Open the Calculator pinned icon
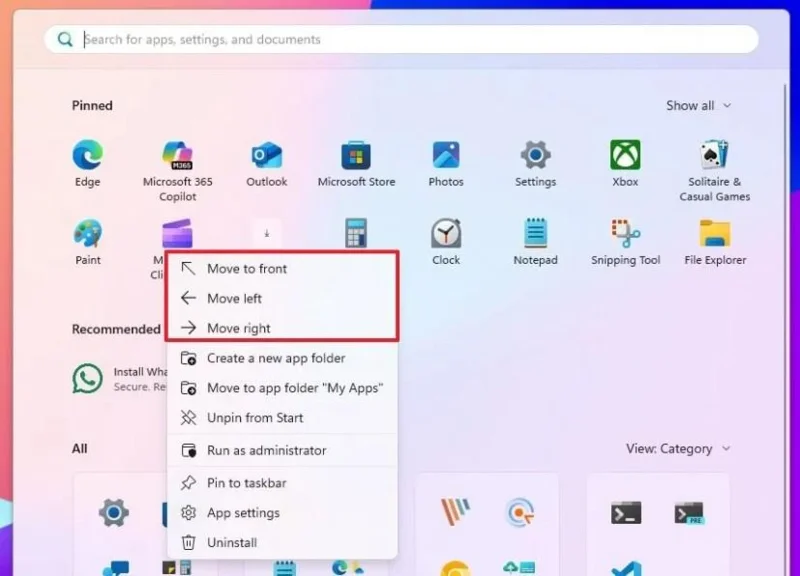The height and width of the screenshot is (576, 800). click(x=356, y=233)
